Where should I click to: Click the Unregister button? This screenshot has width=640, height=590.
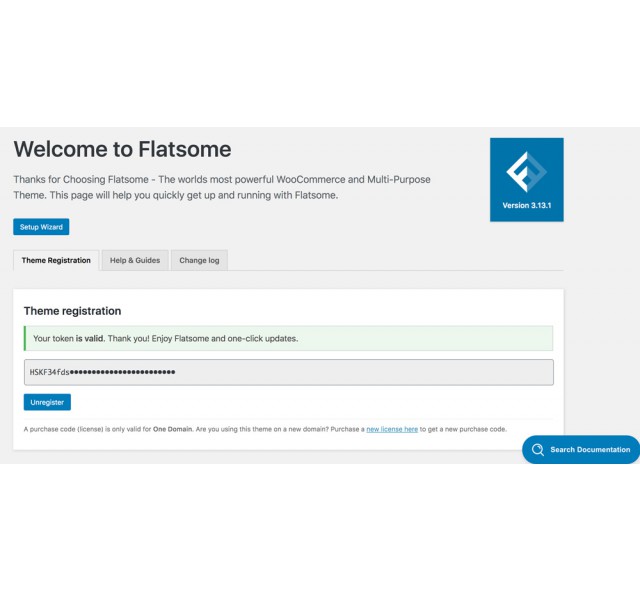point(47,402)
